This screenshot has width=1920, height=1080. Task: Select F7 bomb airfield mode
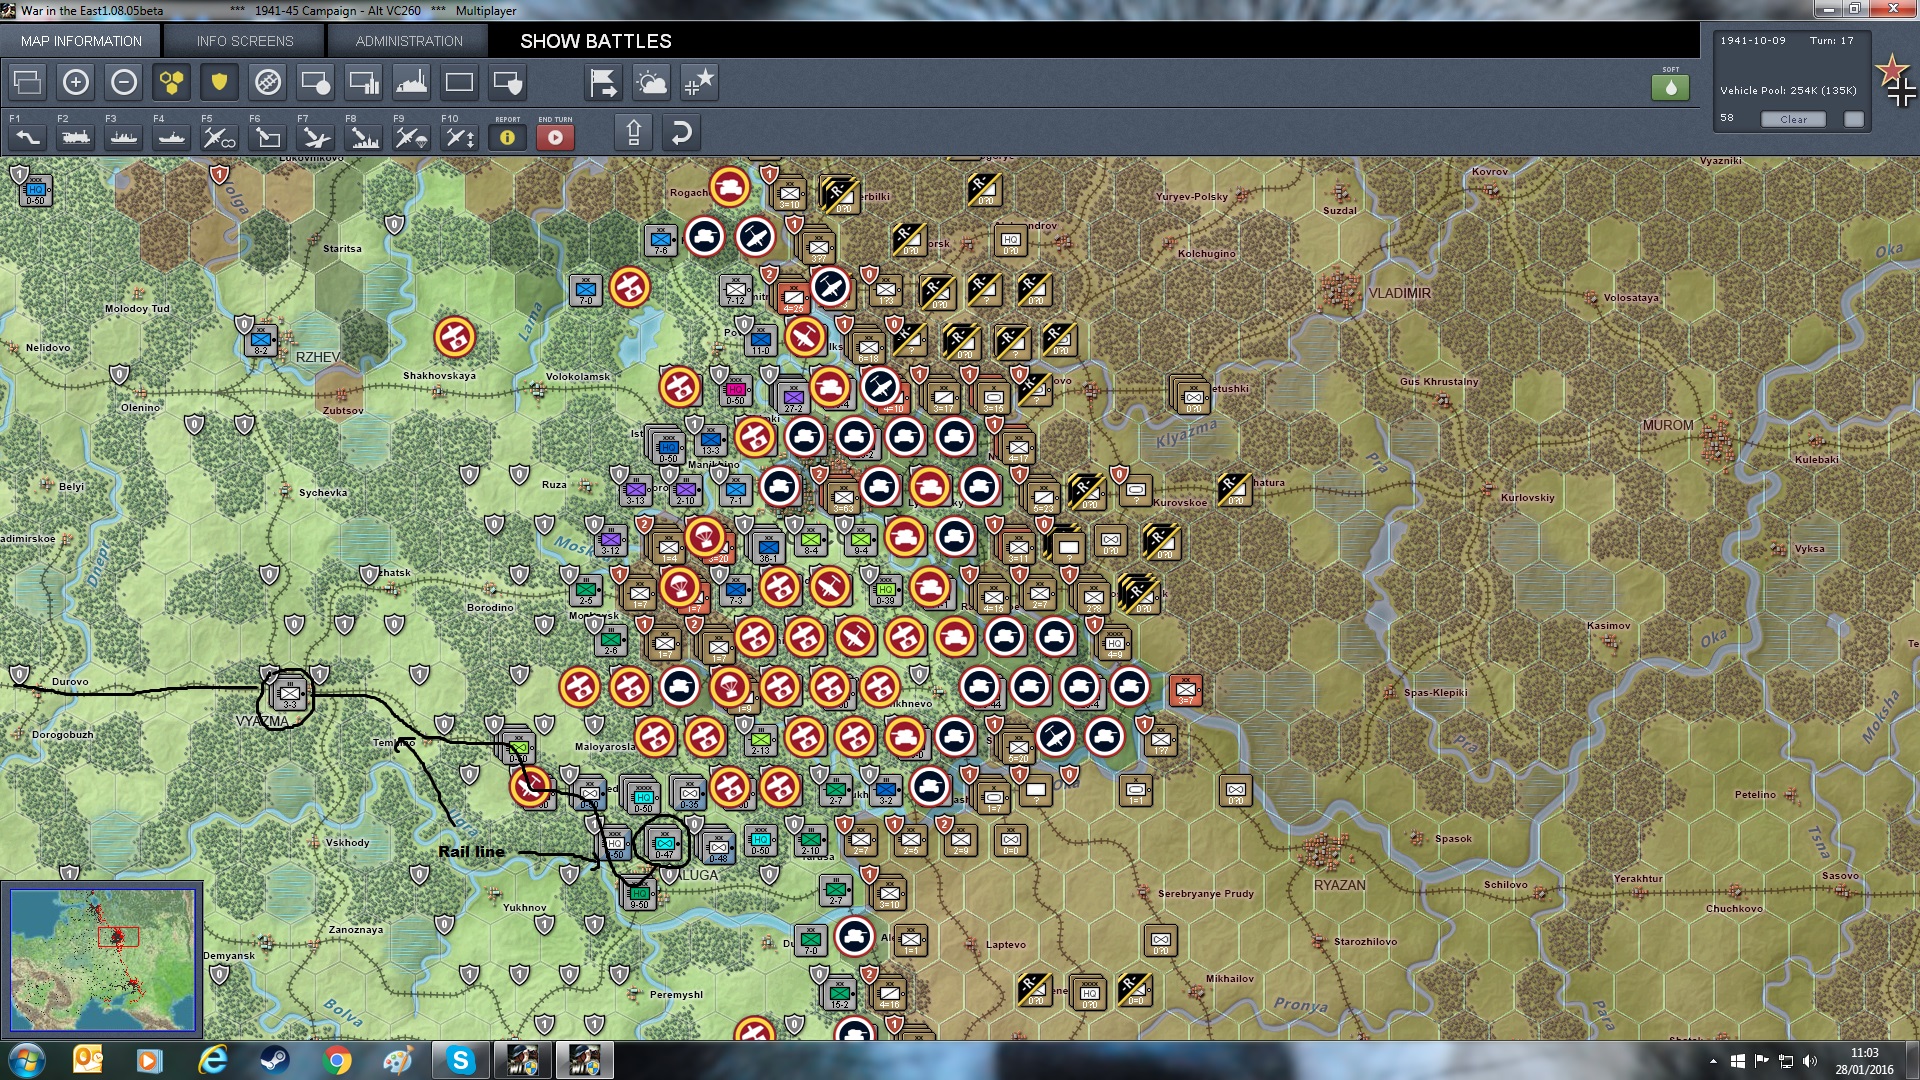(315, 137)
